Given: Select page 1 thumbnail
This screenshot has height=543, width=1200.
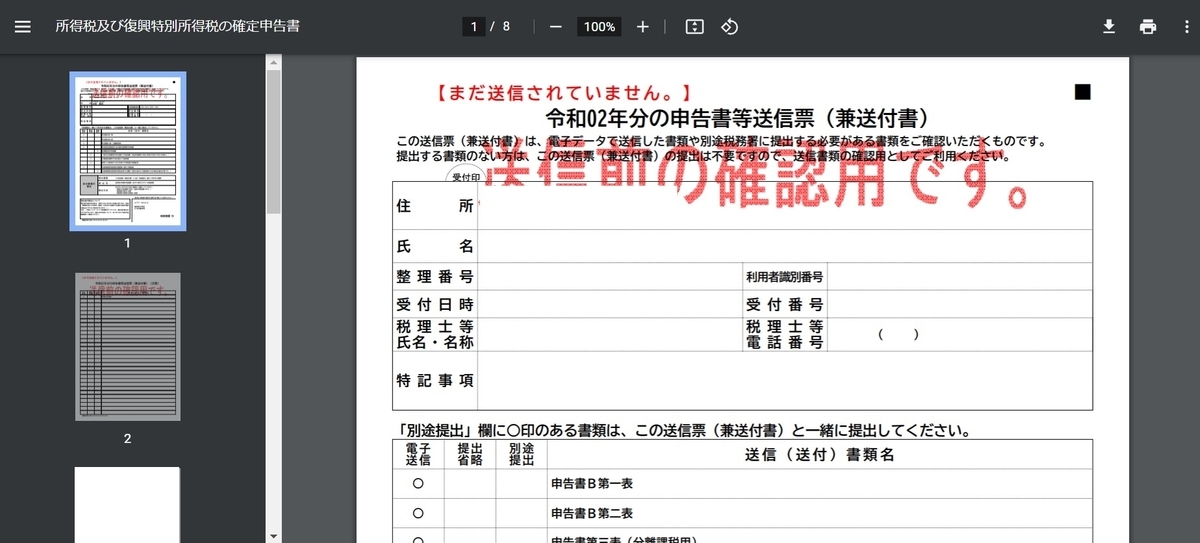Looking at the screenshot, I should point(127,151).
